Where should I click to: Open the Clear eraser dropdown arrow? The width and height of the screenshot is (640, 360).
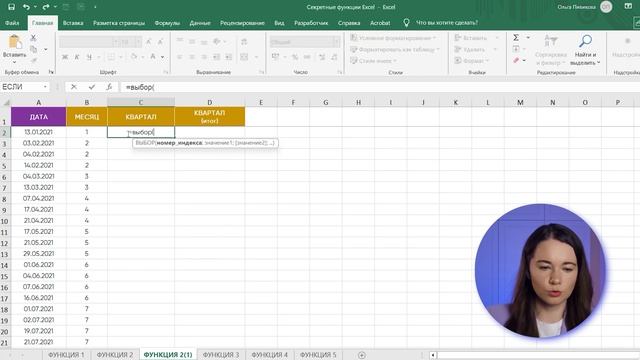tap(524, 60)
